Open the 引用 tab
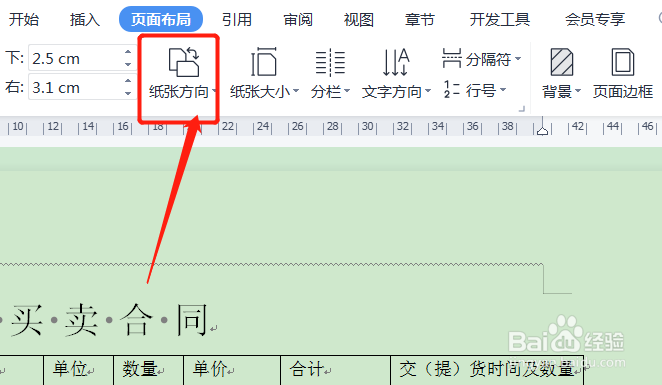 237,19
